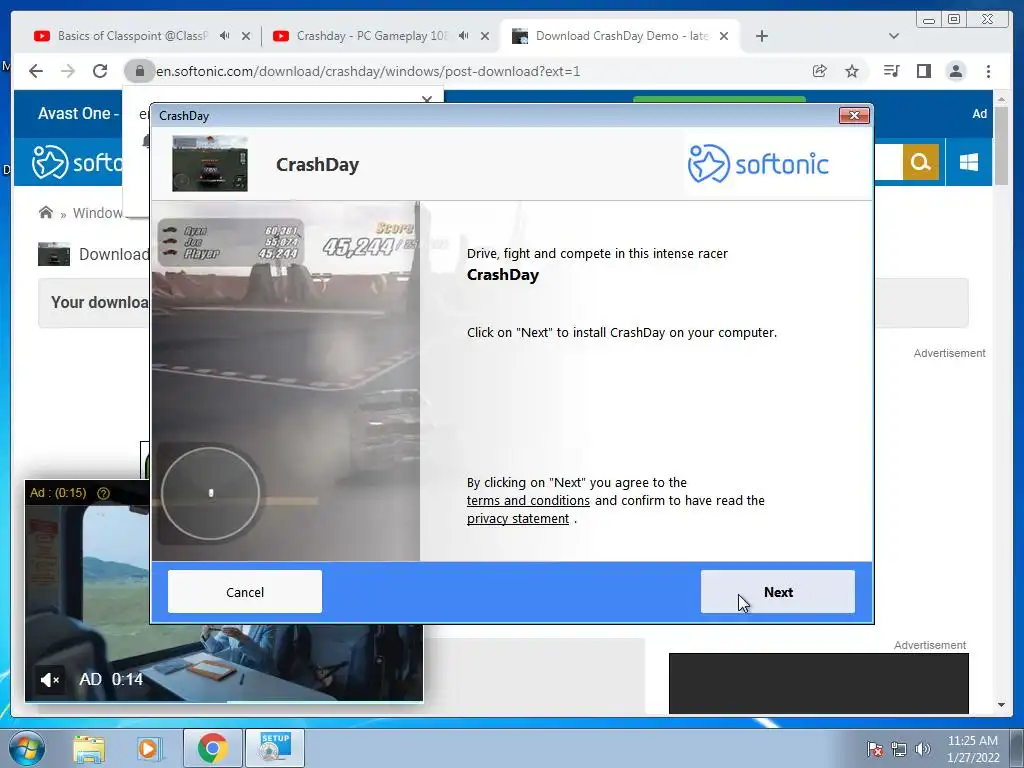Open Chrome three-dot menu
This screenshot has height=768, width=1024.
coord(988,71)
